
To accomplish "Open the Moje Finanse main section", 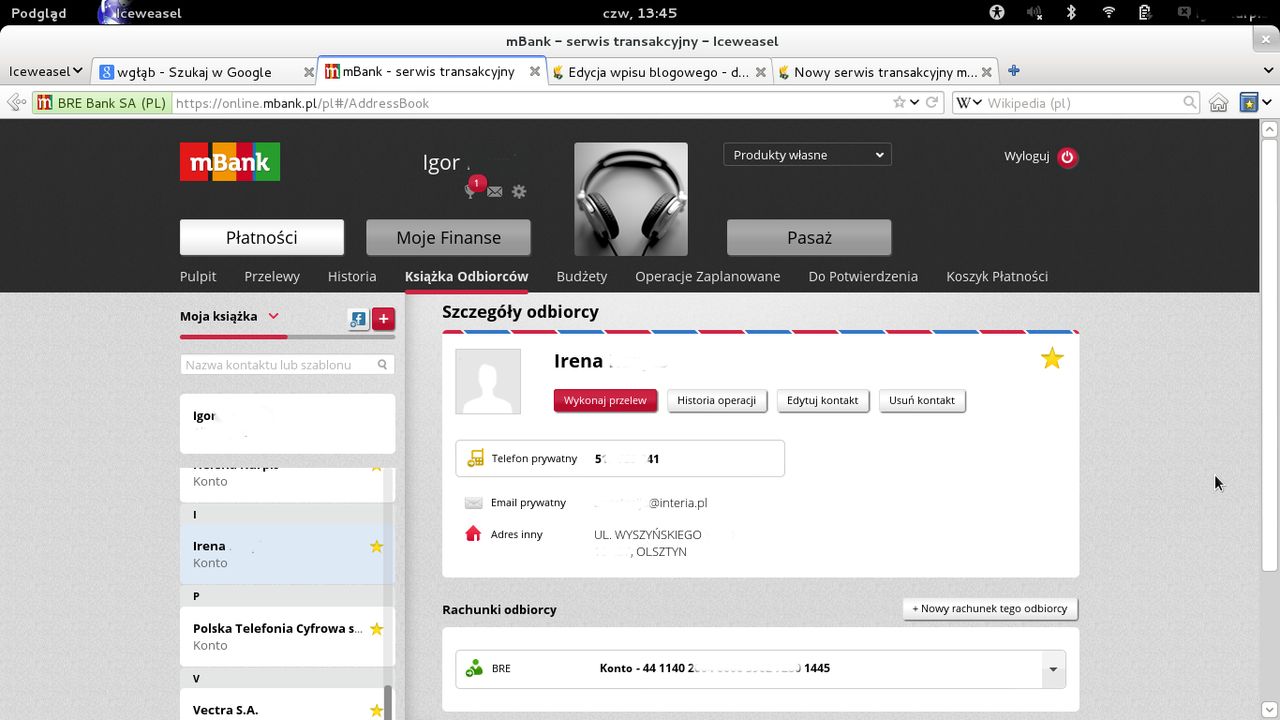I will [x=448, y=237].
